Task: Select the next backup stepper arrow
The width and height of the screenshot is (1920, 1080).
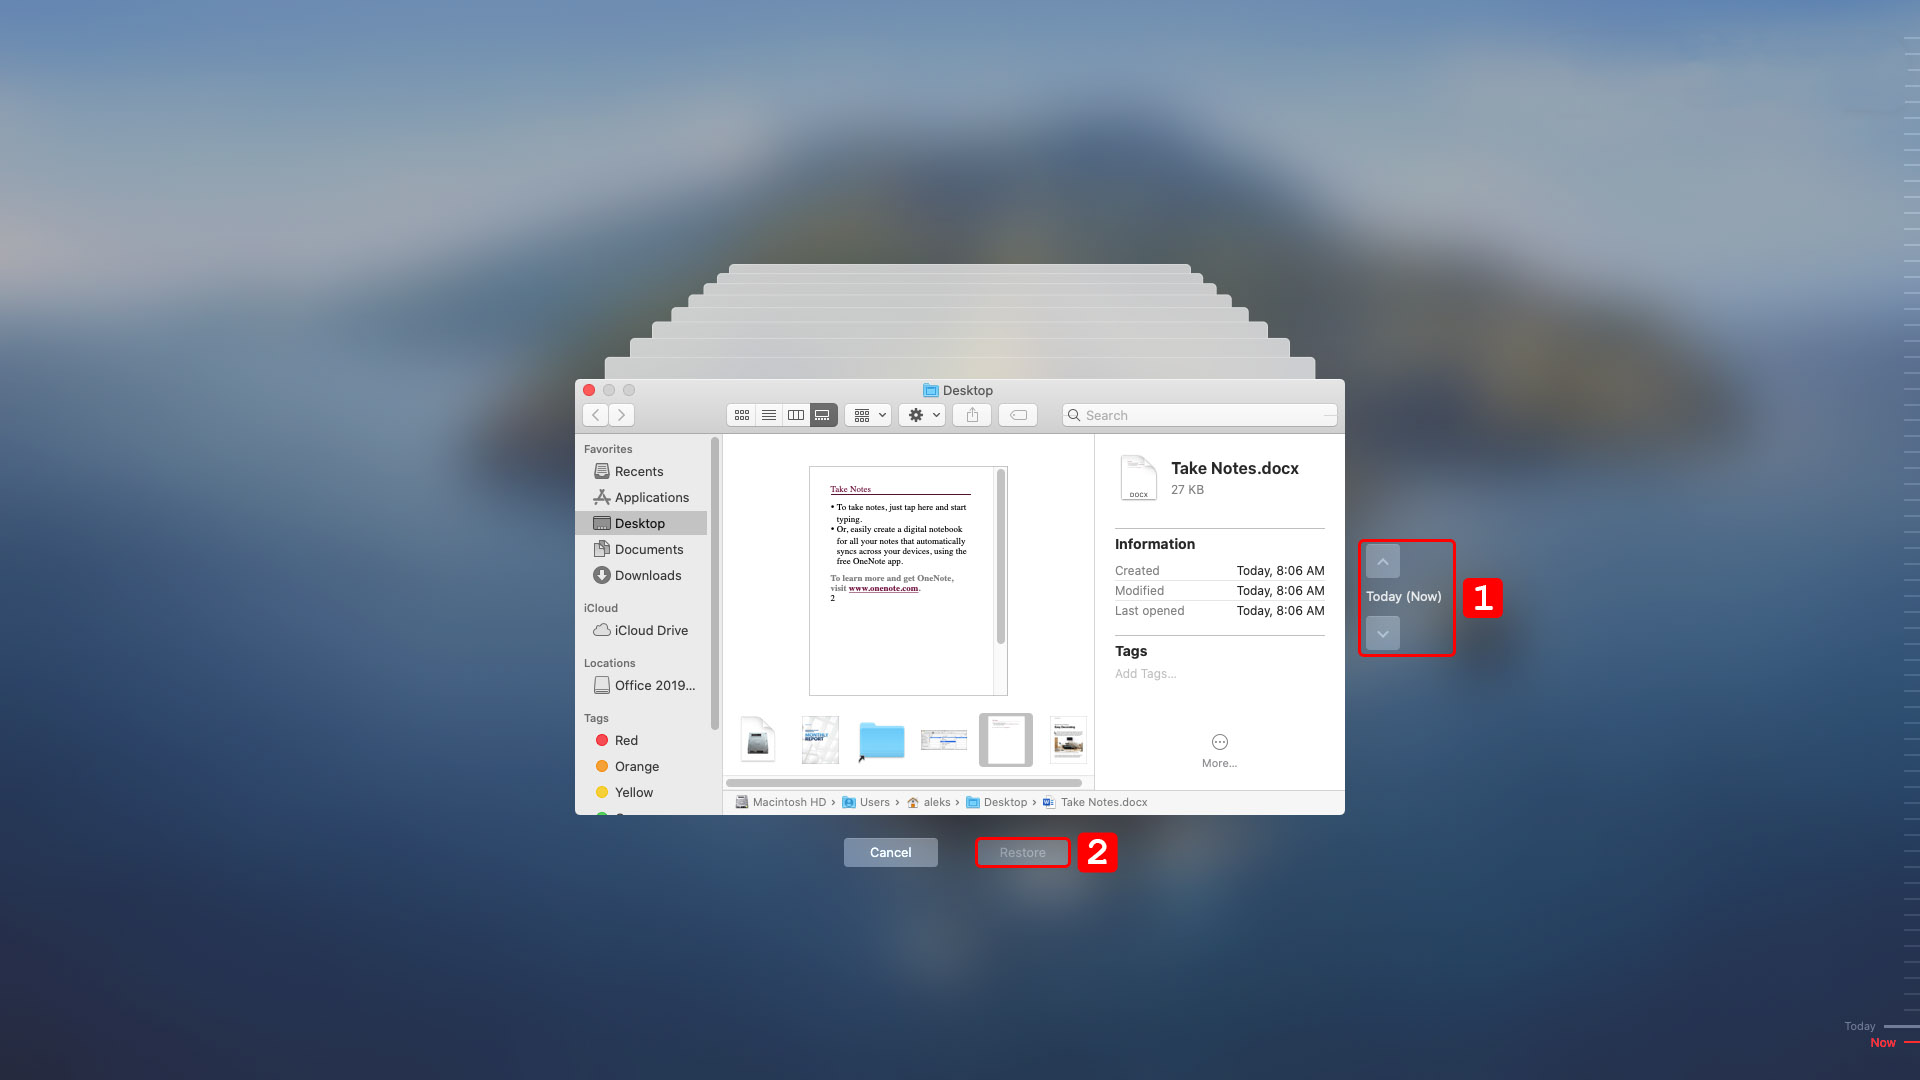Action: 1382,633
